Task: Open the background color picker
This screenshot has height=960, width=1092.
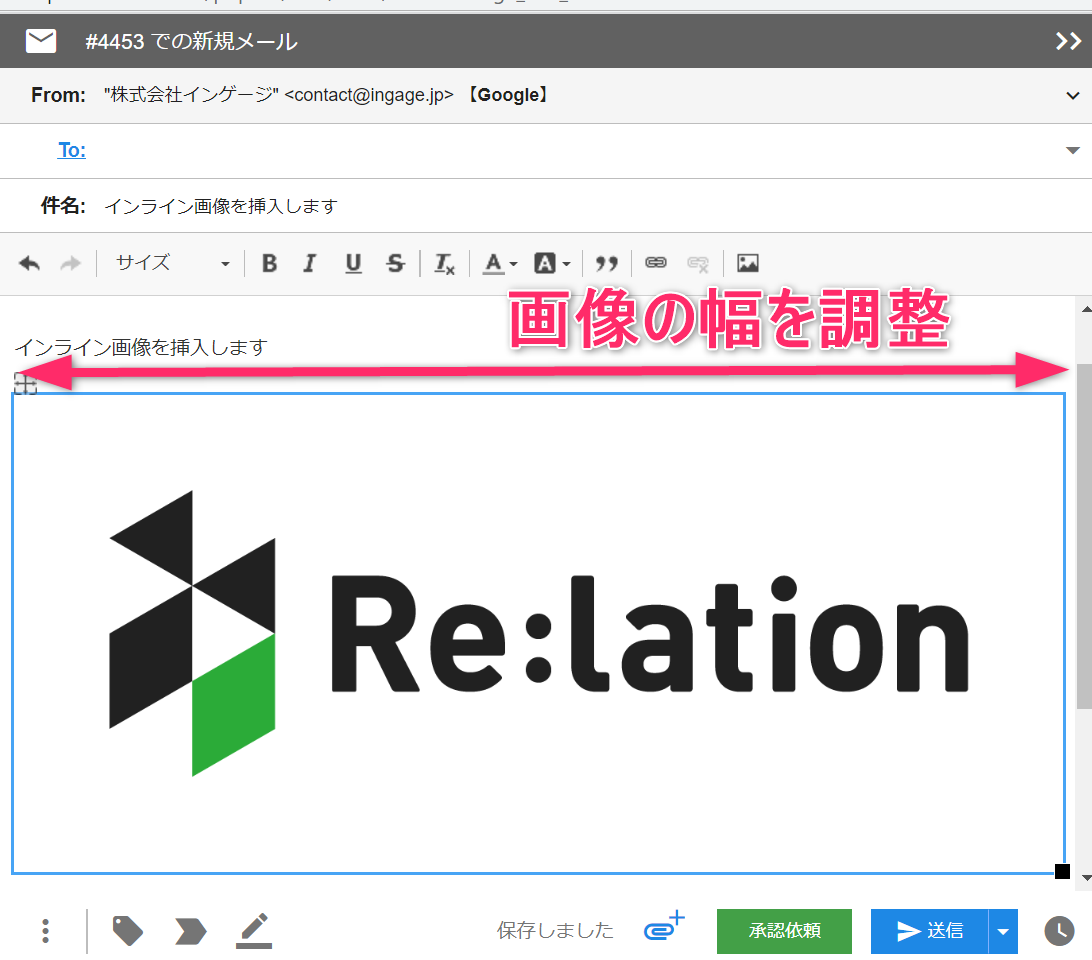Action: [552, 263]
